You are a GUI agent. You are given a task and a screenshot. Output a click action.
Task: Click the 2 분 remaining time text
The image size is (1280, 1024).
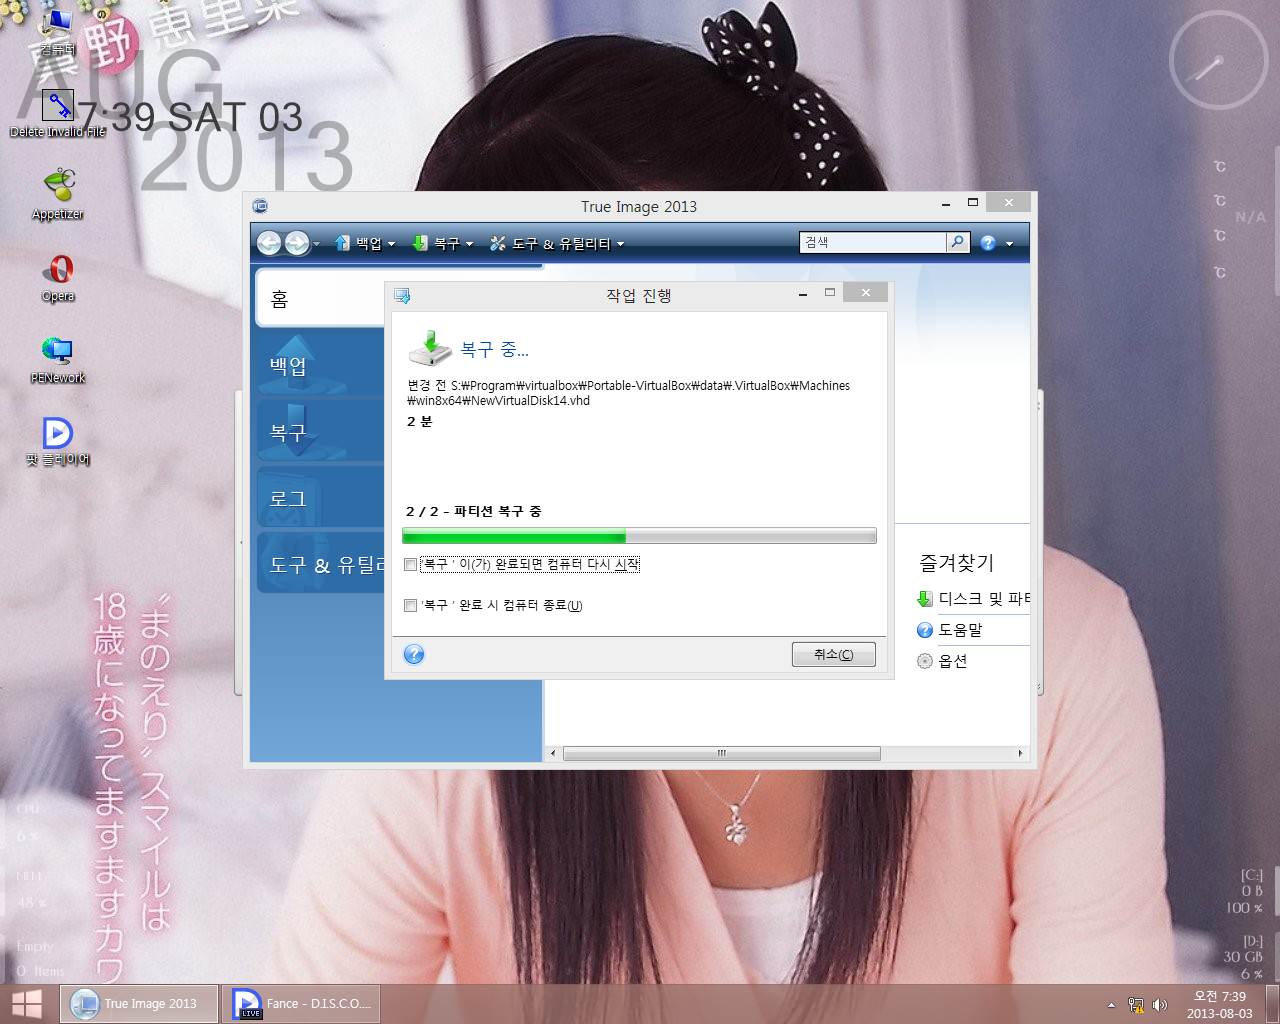click(x=420, y=422)
